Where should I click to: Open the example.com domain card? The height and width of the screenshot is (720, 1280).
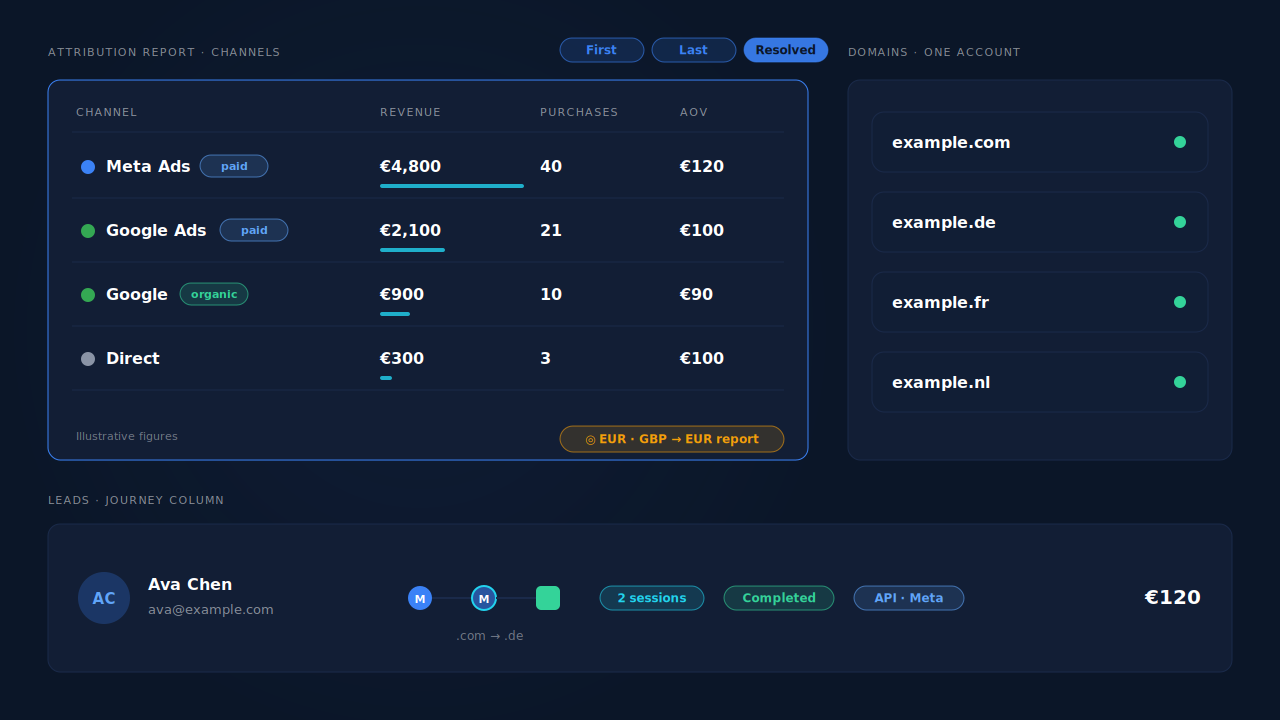click(1040, 142)
